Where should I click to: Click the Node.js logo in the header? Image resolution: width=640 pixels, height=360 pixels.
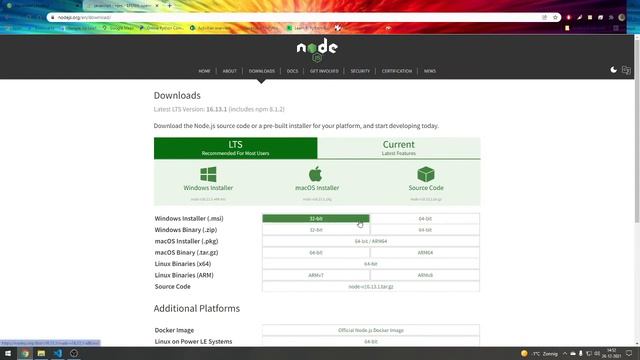click(x=317, y=50)
